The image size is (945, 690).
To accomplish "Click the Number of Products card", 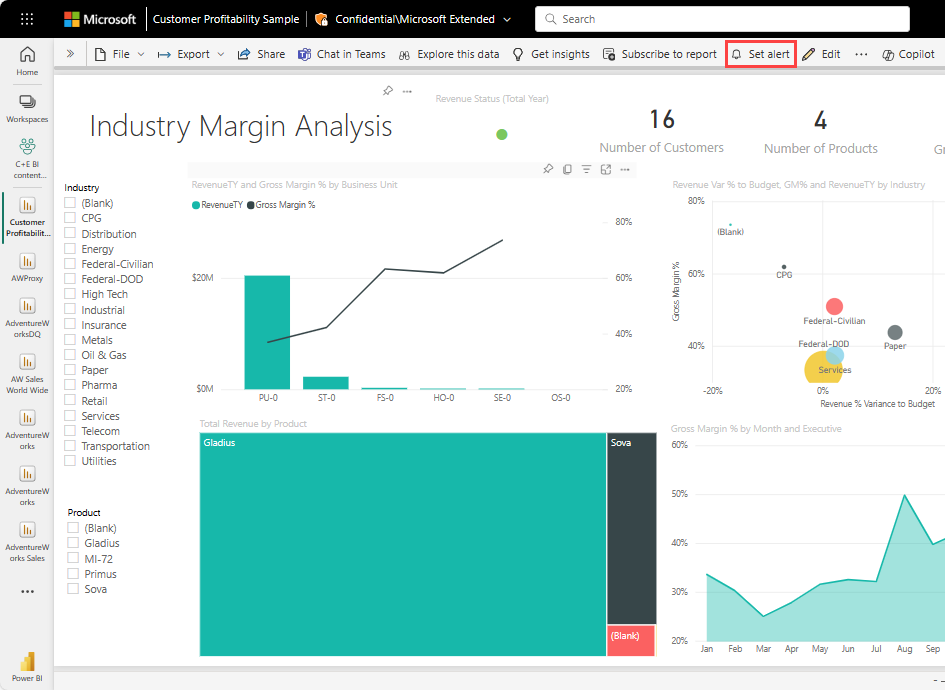I will [820, 131].
